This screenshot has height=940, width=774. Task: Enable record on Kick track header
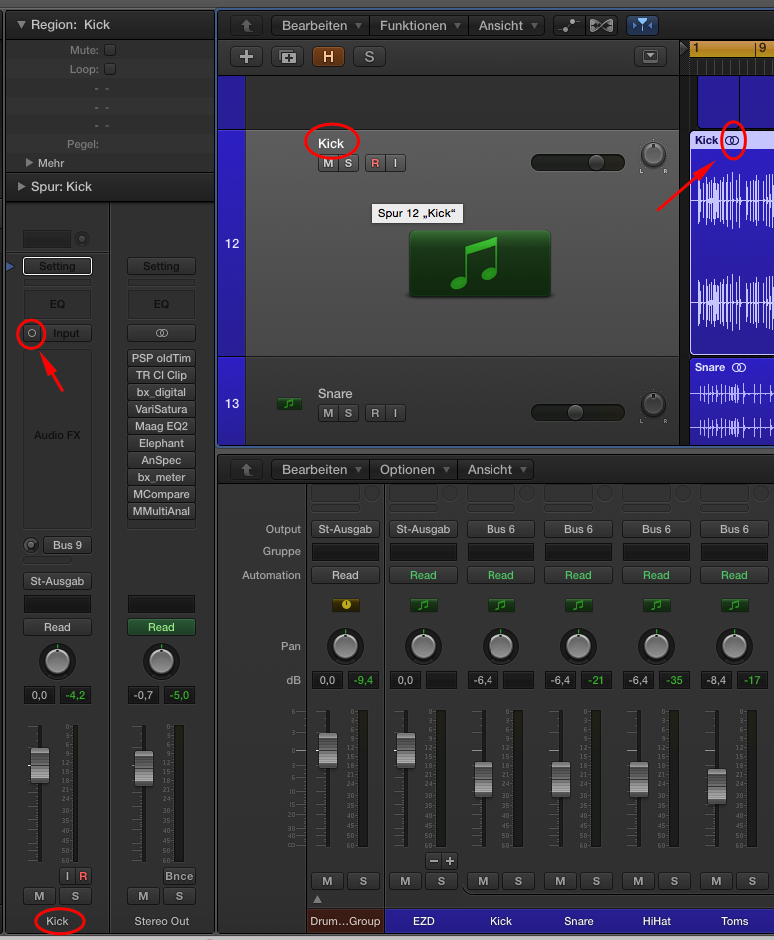pos(375,163)
